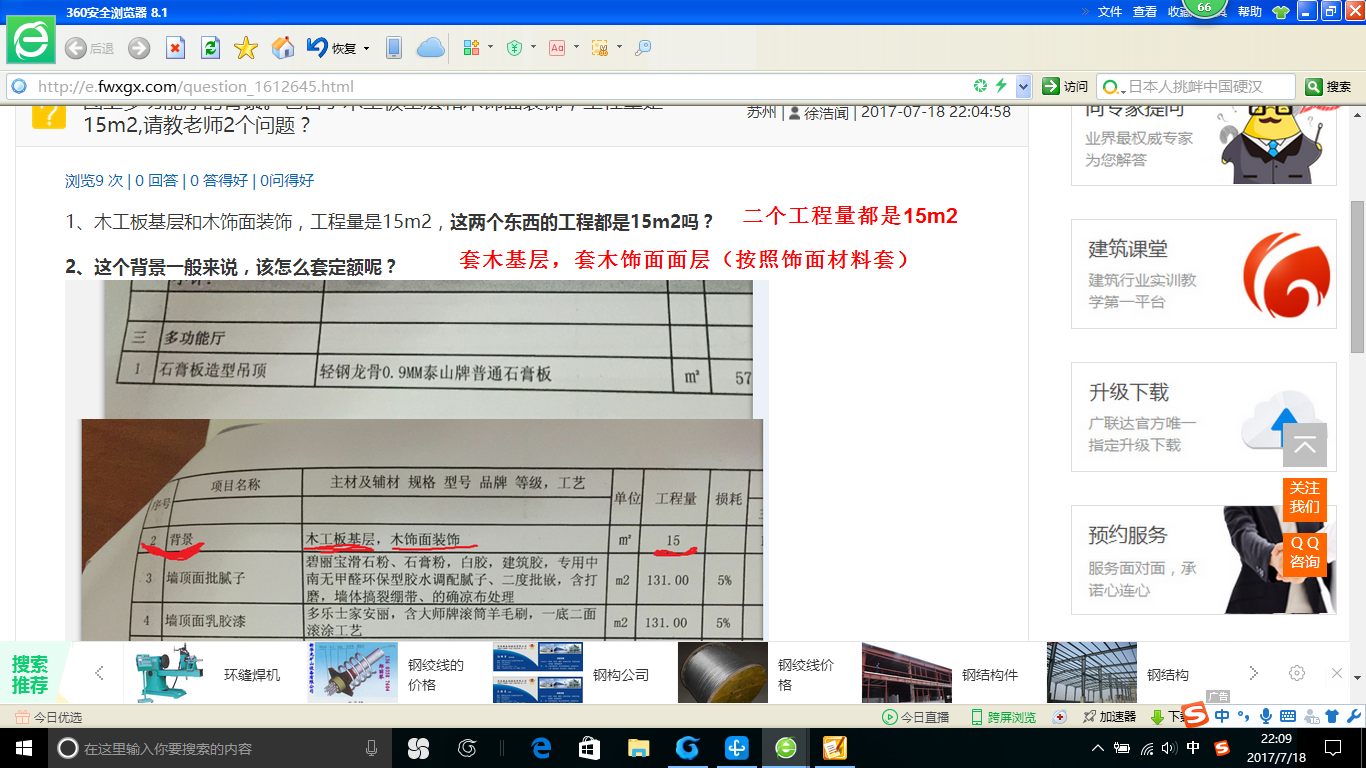Click the green aperture icon in the address bar
1366x768 pixels.
point(981,86)
